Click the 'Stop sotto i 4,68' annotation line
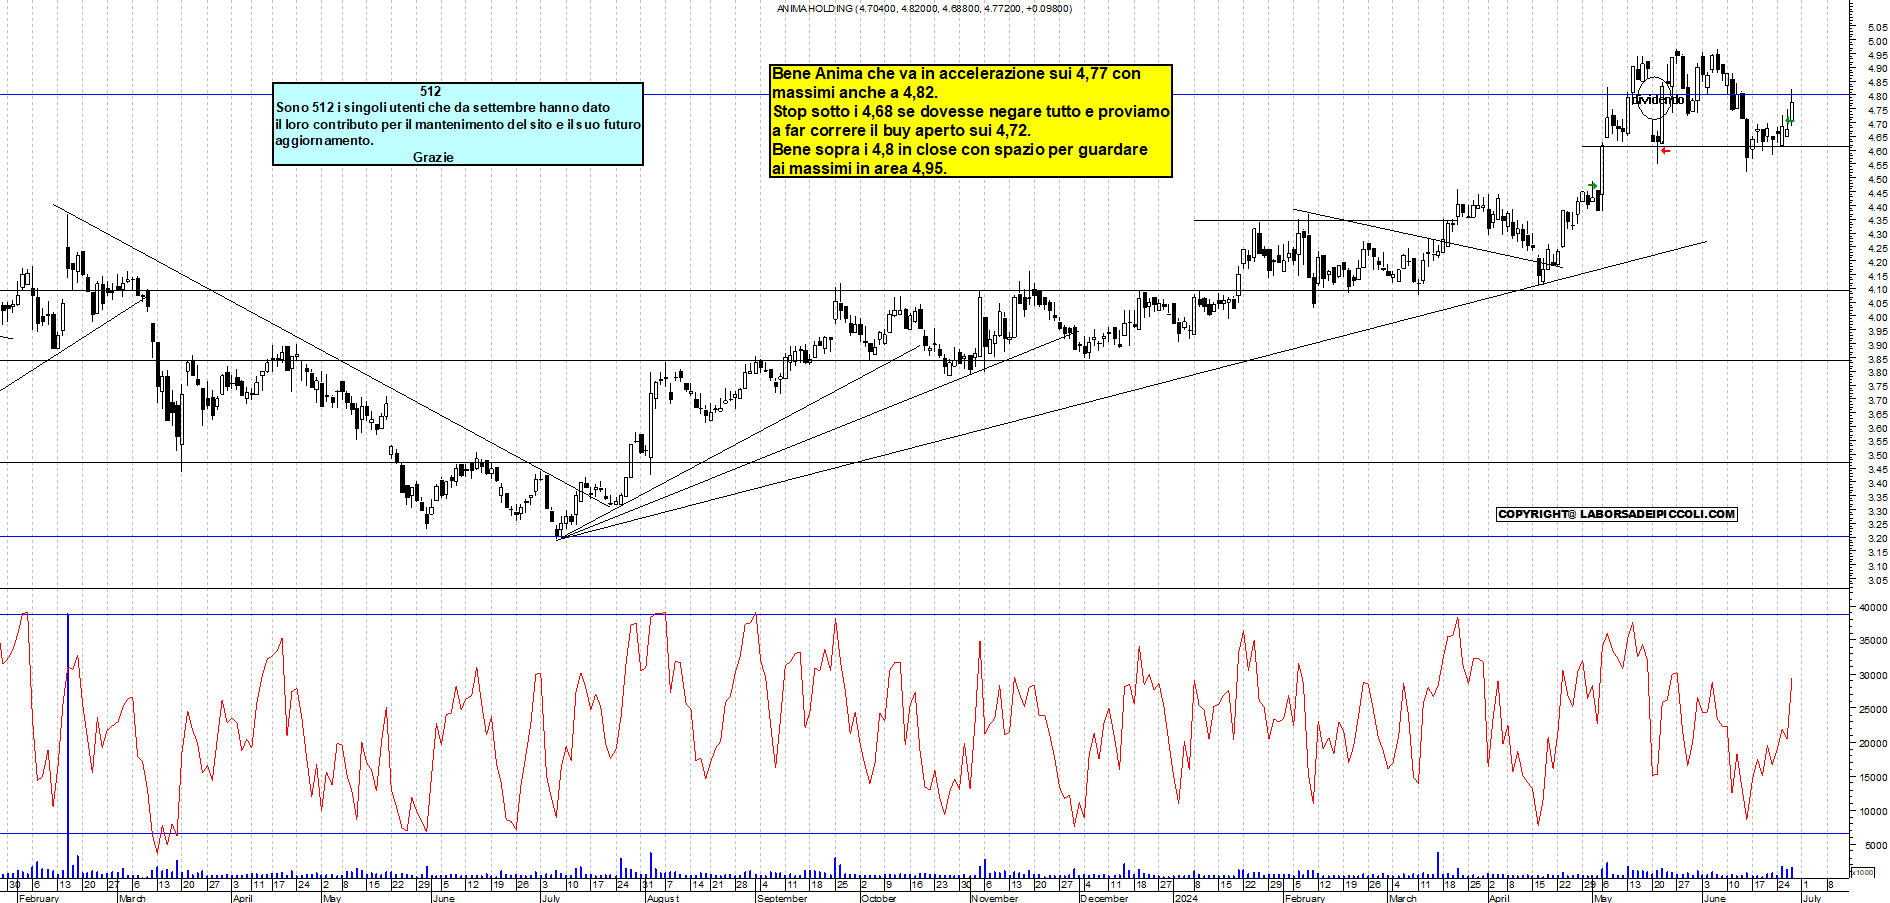Viewport: 1890px width, 903px height. point(971,111)
